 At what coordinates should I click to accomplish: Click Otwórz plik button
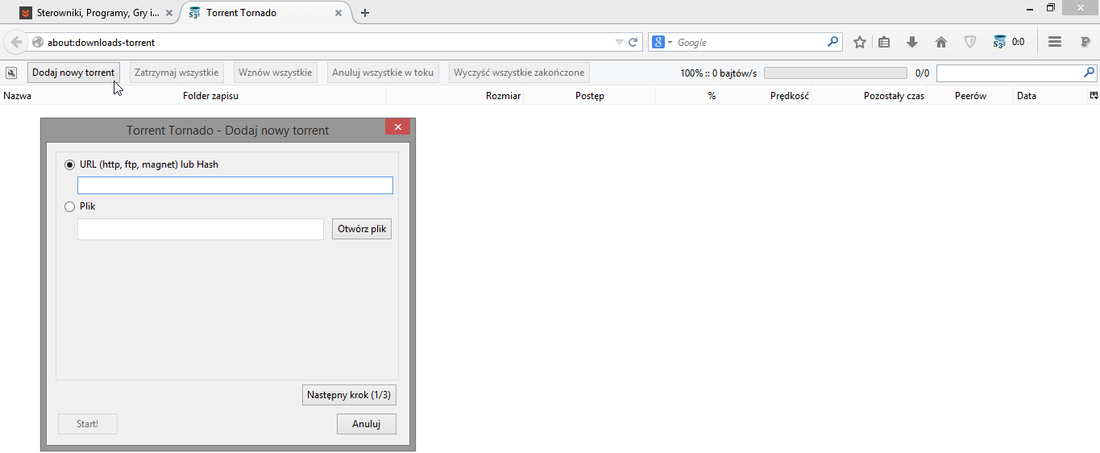point(362,229)
